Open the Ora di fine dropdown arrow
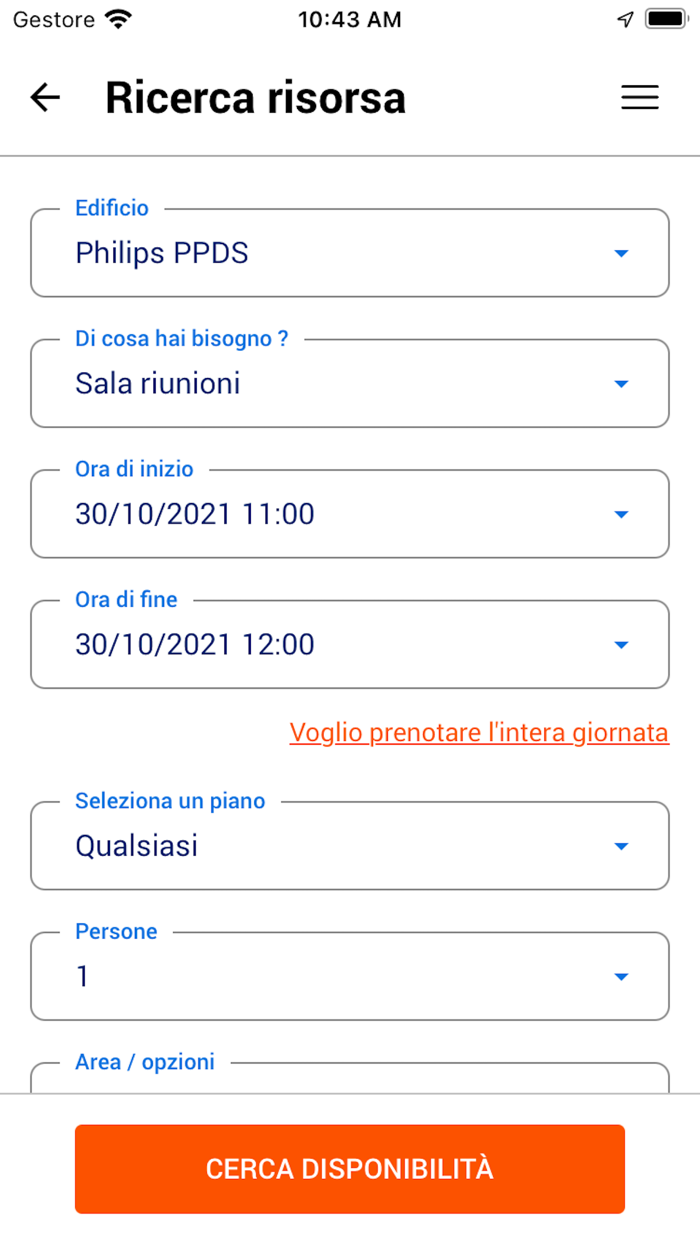Viewport: 700px width, 1244px height. click(x=621, y=645)
